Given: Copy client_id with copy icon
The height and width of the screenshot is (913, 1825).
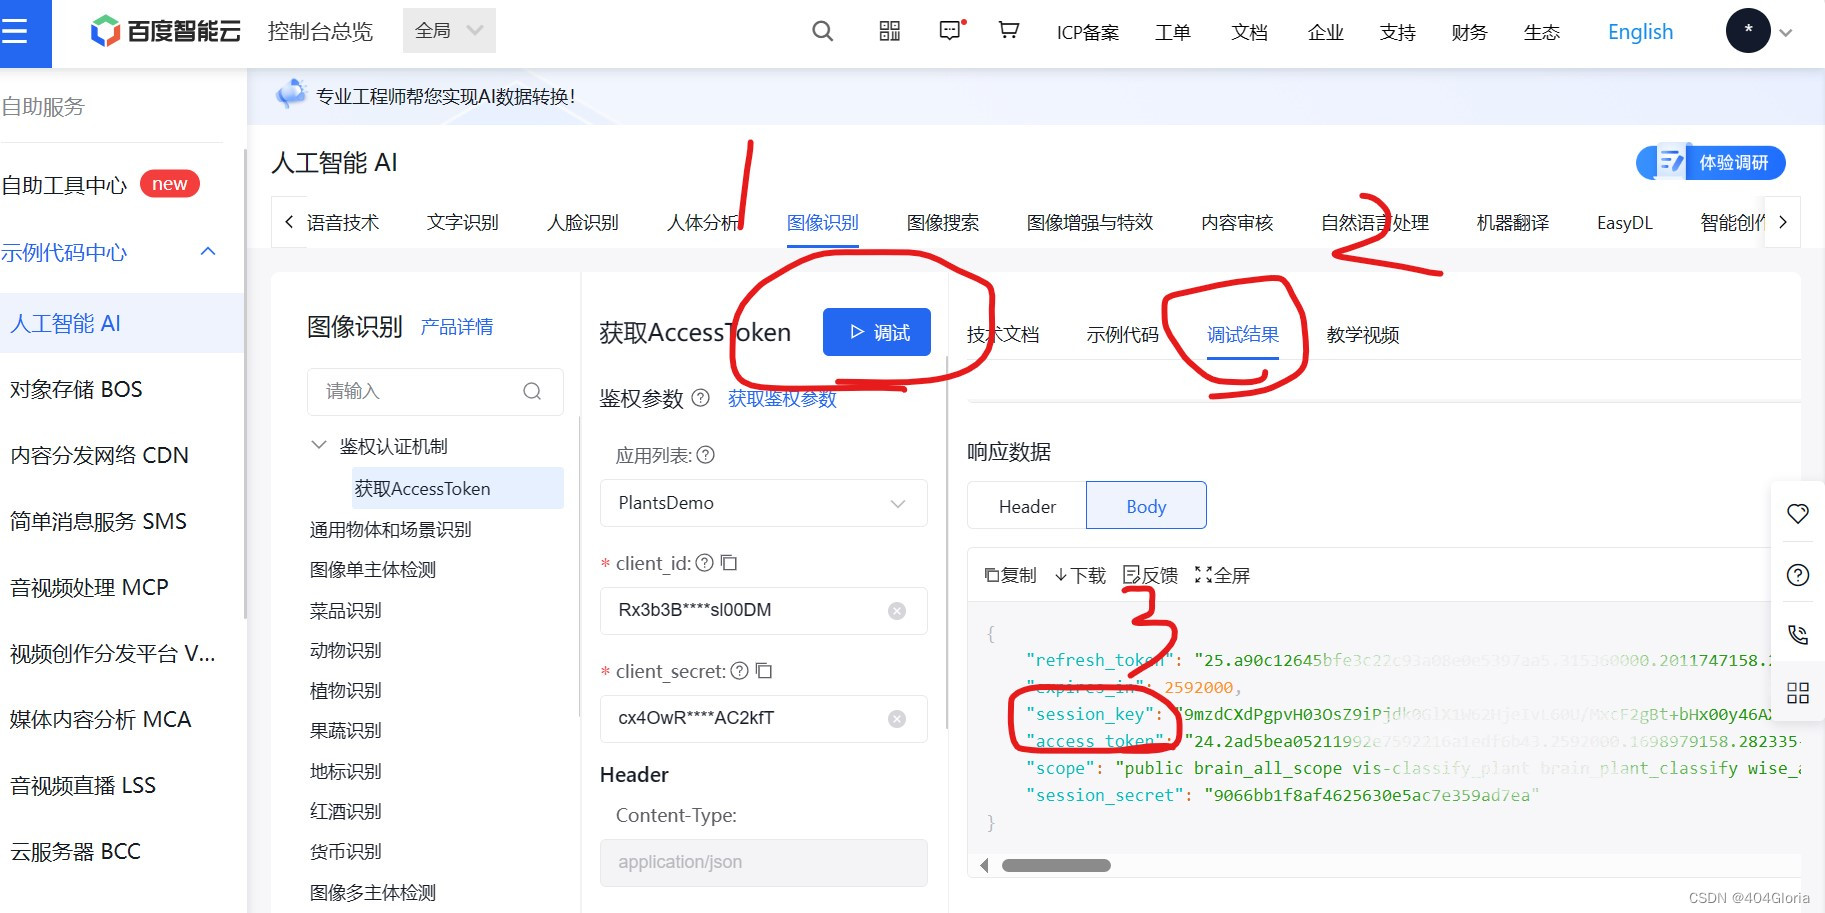Looking at the screenshot, I should point(729,563).
